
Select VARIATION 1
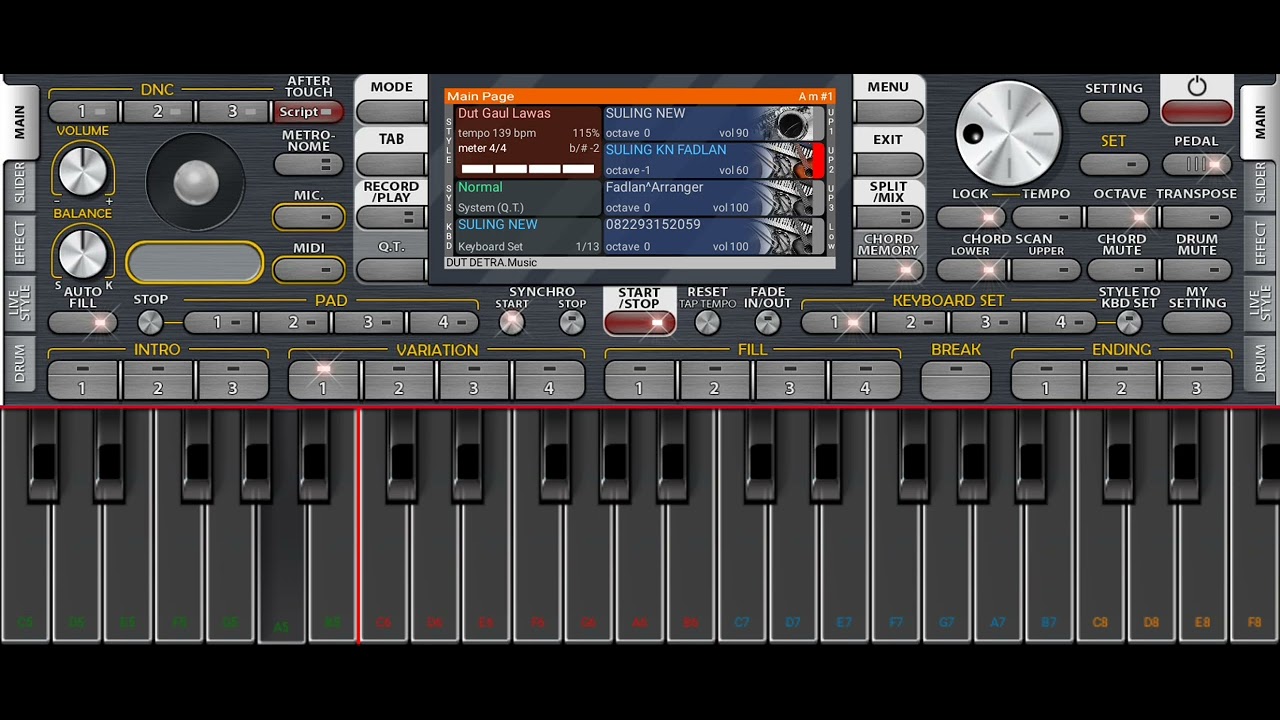pos(324,380)
